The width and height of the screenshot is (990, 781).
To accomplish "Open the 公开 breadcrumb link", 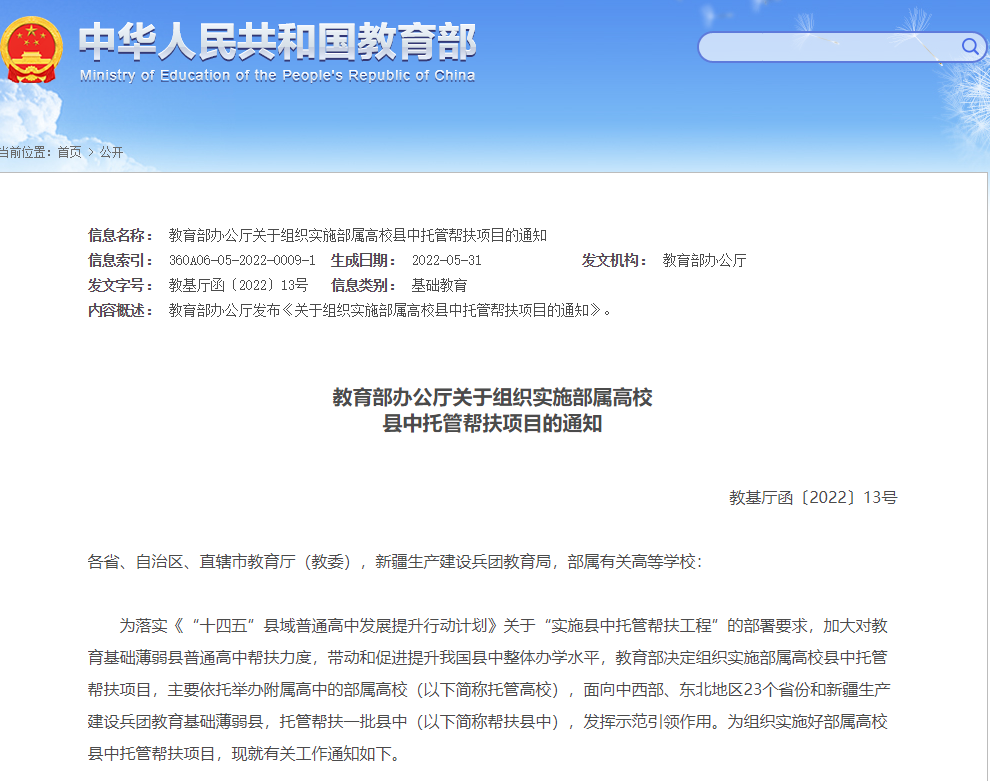I will 111,152.
